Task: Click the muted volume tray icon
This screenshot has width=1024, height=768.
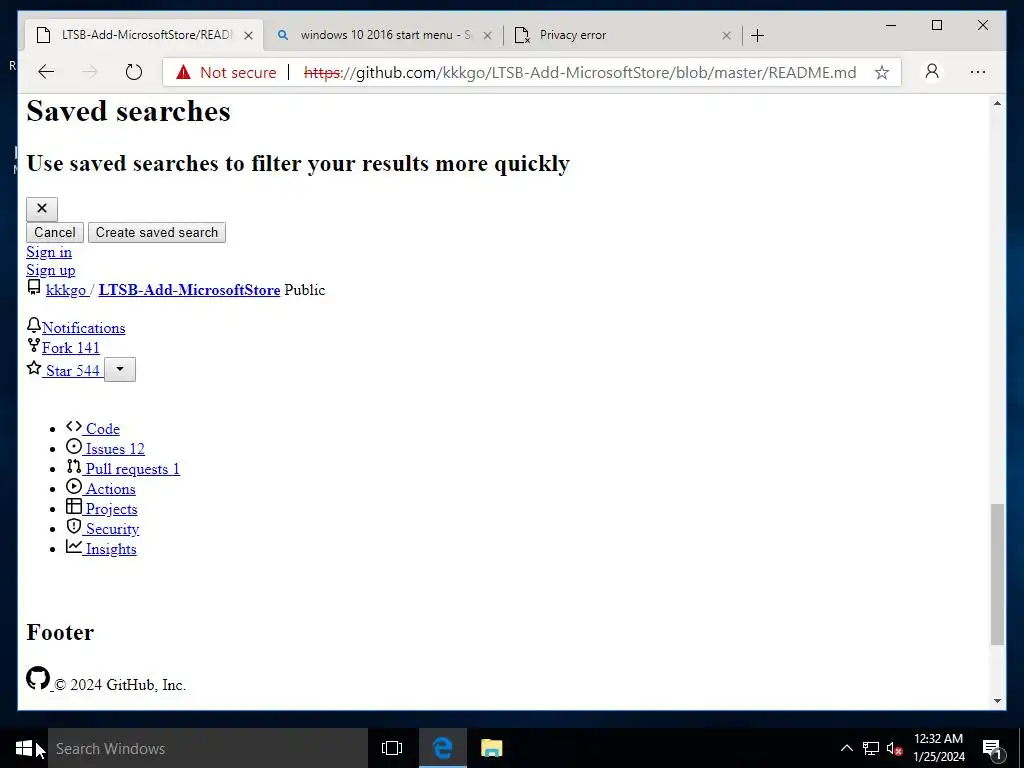Action: 895,748
